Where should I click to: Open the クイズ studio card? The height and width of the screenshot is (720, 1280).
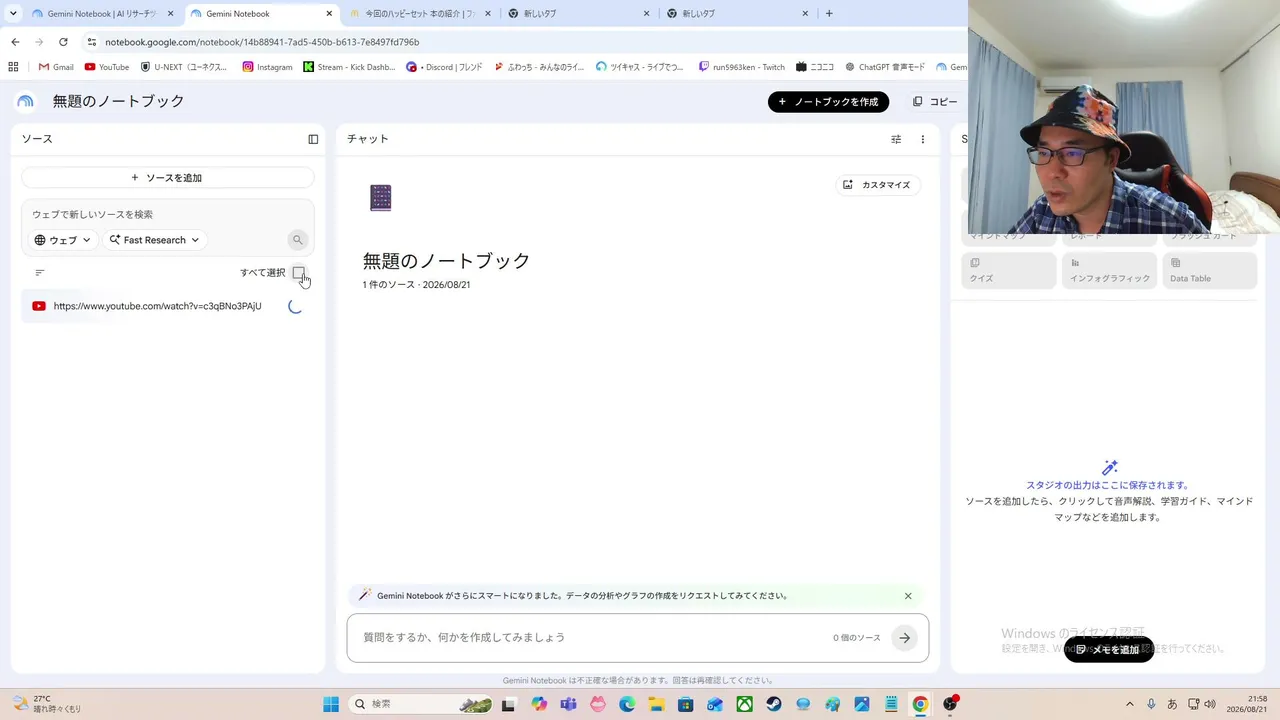tap(1008, 271)
